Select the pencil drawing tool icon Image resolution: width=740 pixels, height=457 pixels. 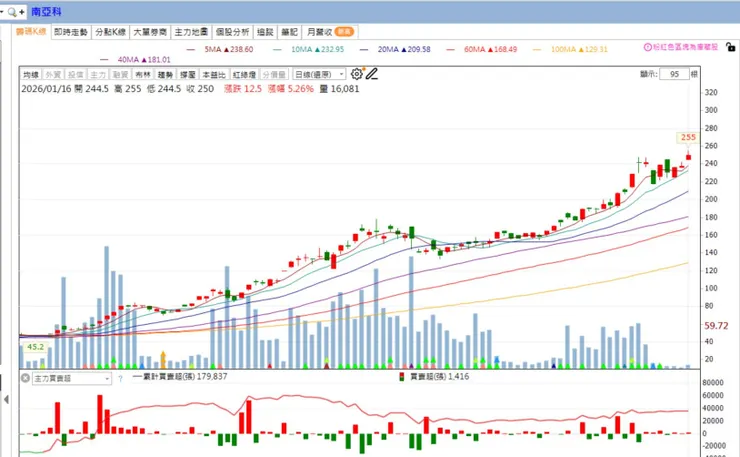pyautogui.click(x=372, y=74)
